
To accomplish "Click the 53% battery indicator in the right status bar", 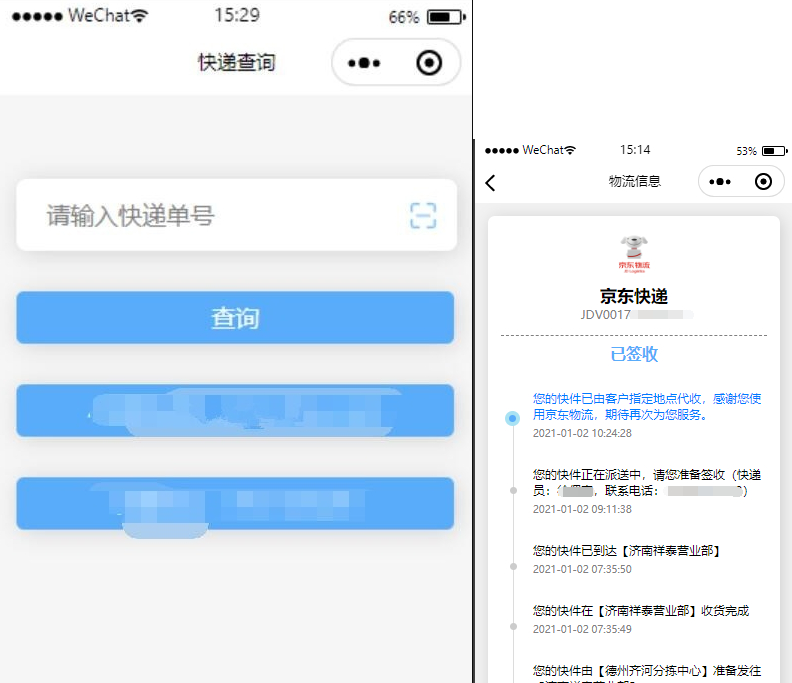I will tap(762, 151).
